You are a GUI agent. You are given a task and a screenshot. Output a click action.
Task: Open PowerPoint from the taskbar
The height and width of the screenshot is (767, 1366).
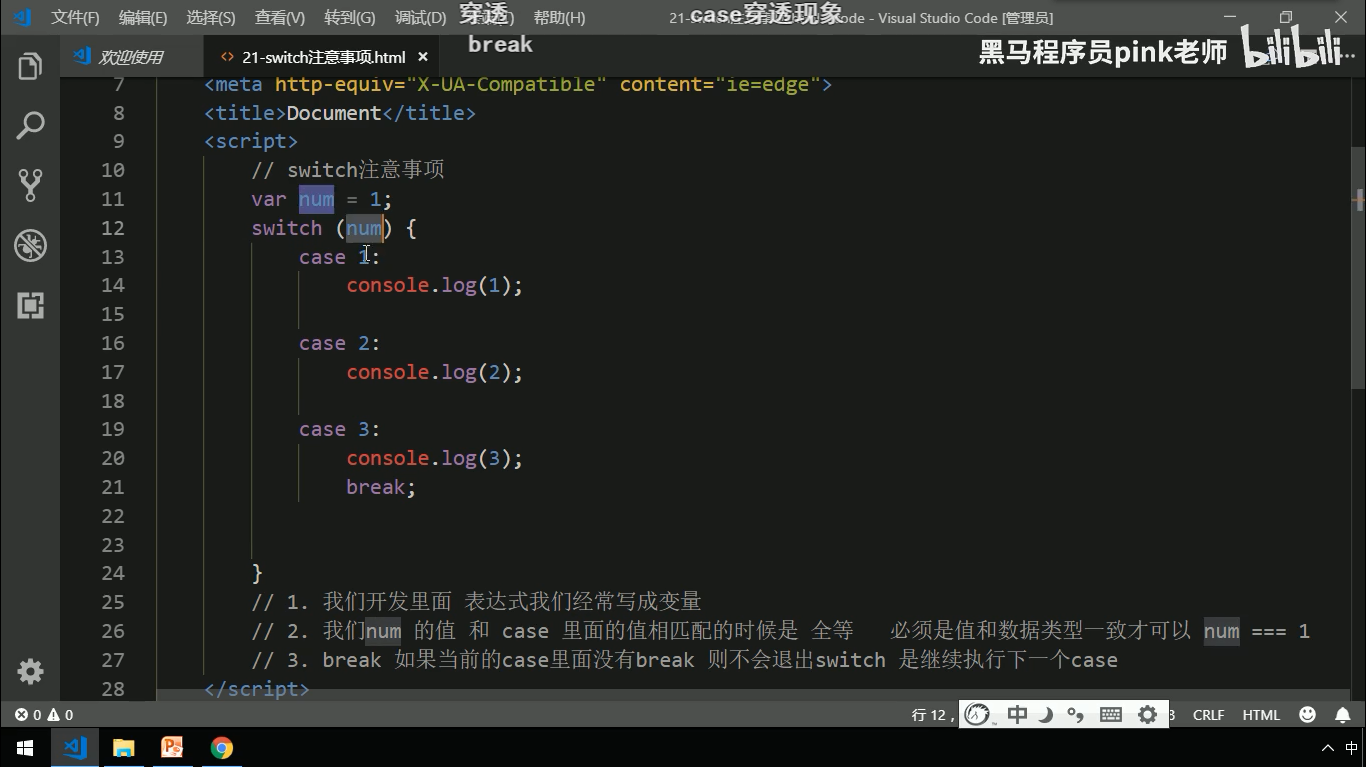pyautogui.click(x=172, y=748)
